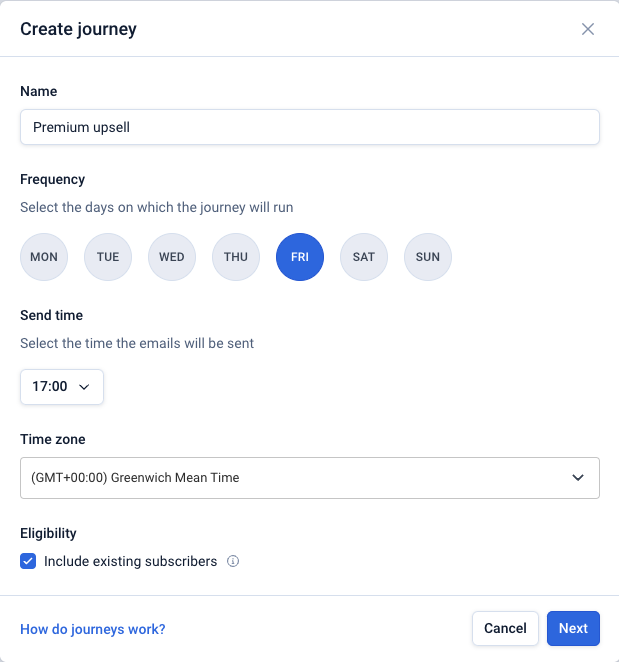
Task: Click the time zone chevron arrow
Action: pyautogui.click(x=578, y=478)
